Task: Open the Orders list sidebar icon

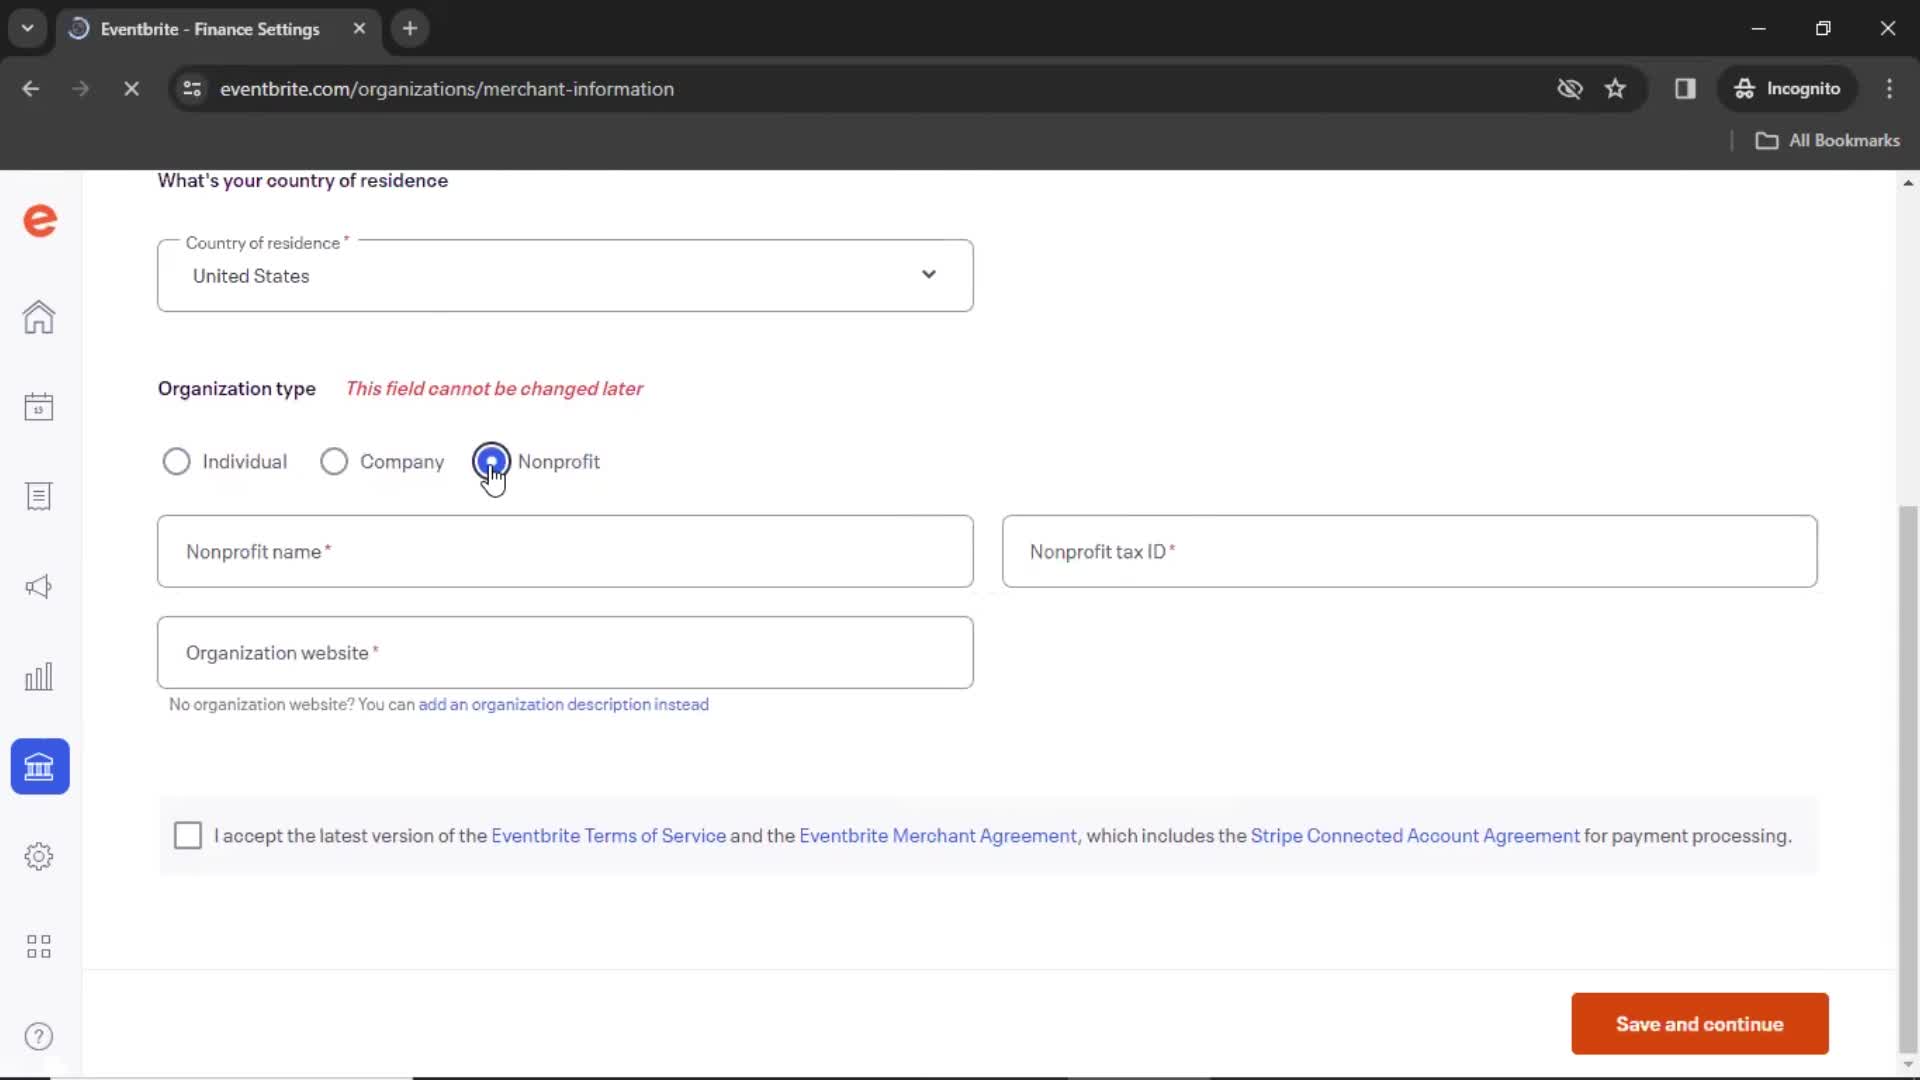Action: coord(39,497)
